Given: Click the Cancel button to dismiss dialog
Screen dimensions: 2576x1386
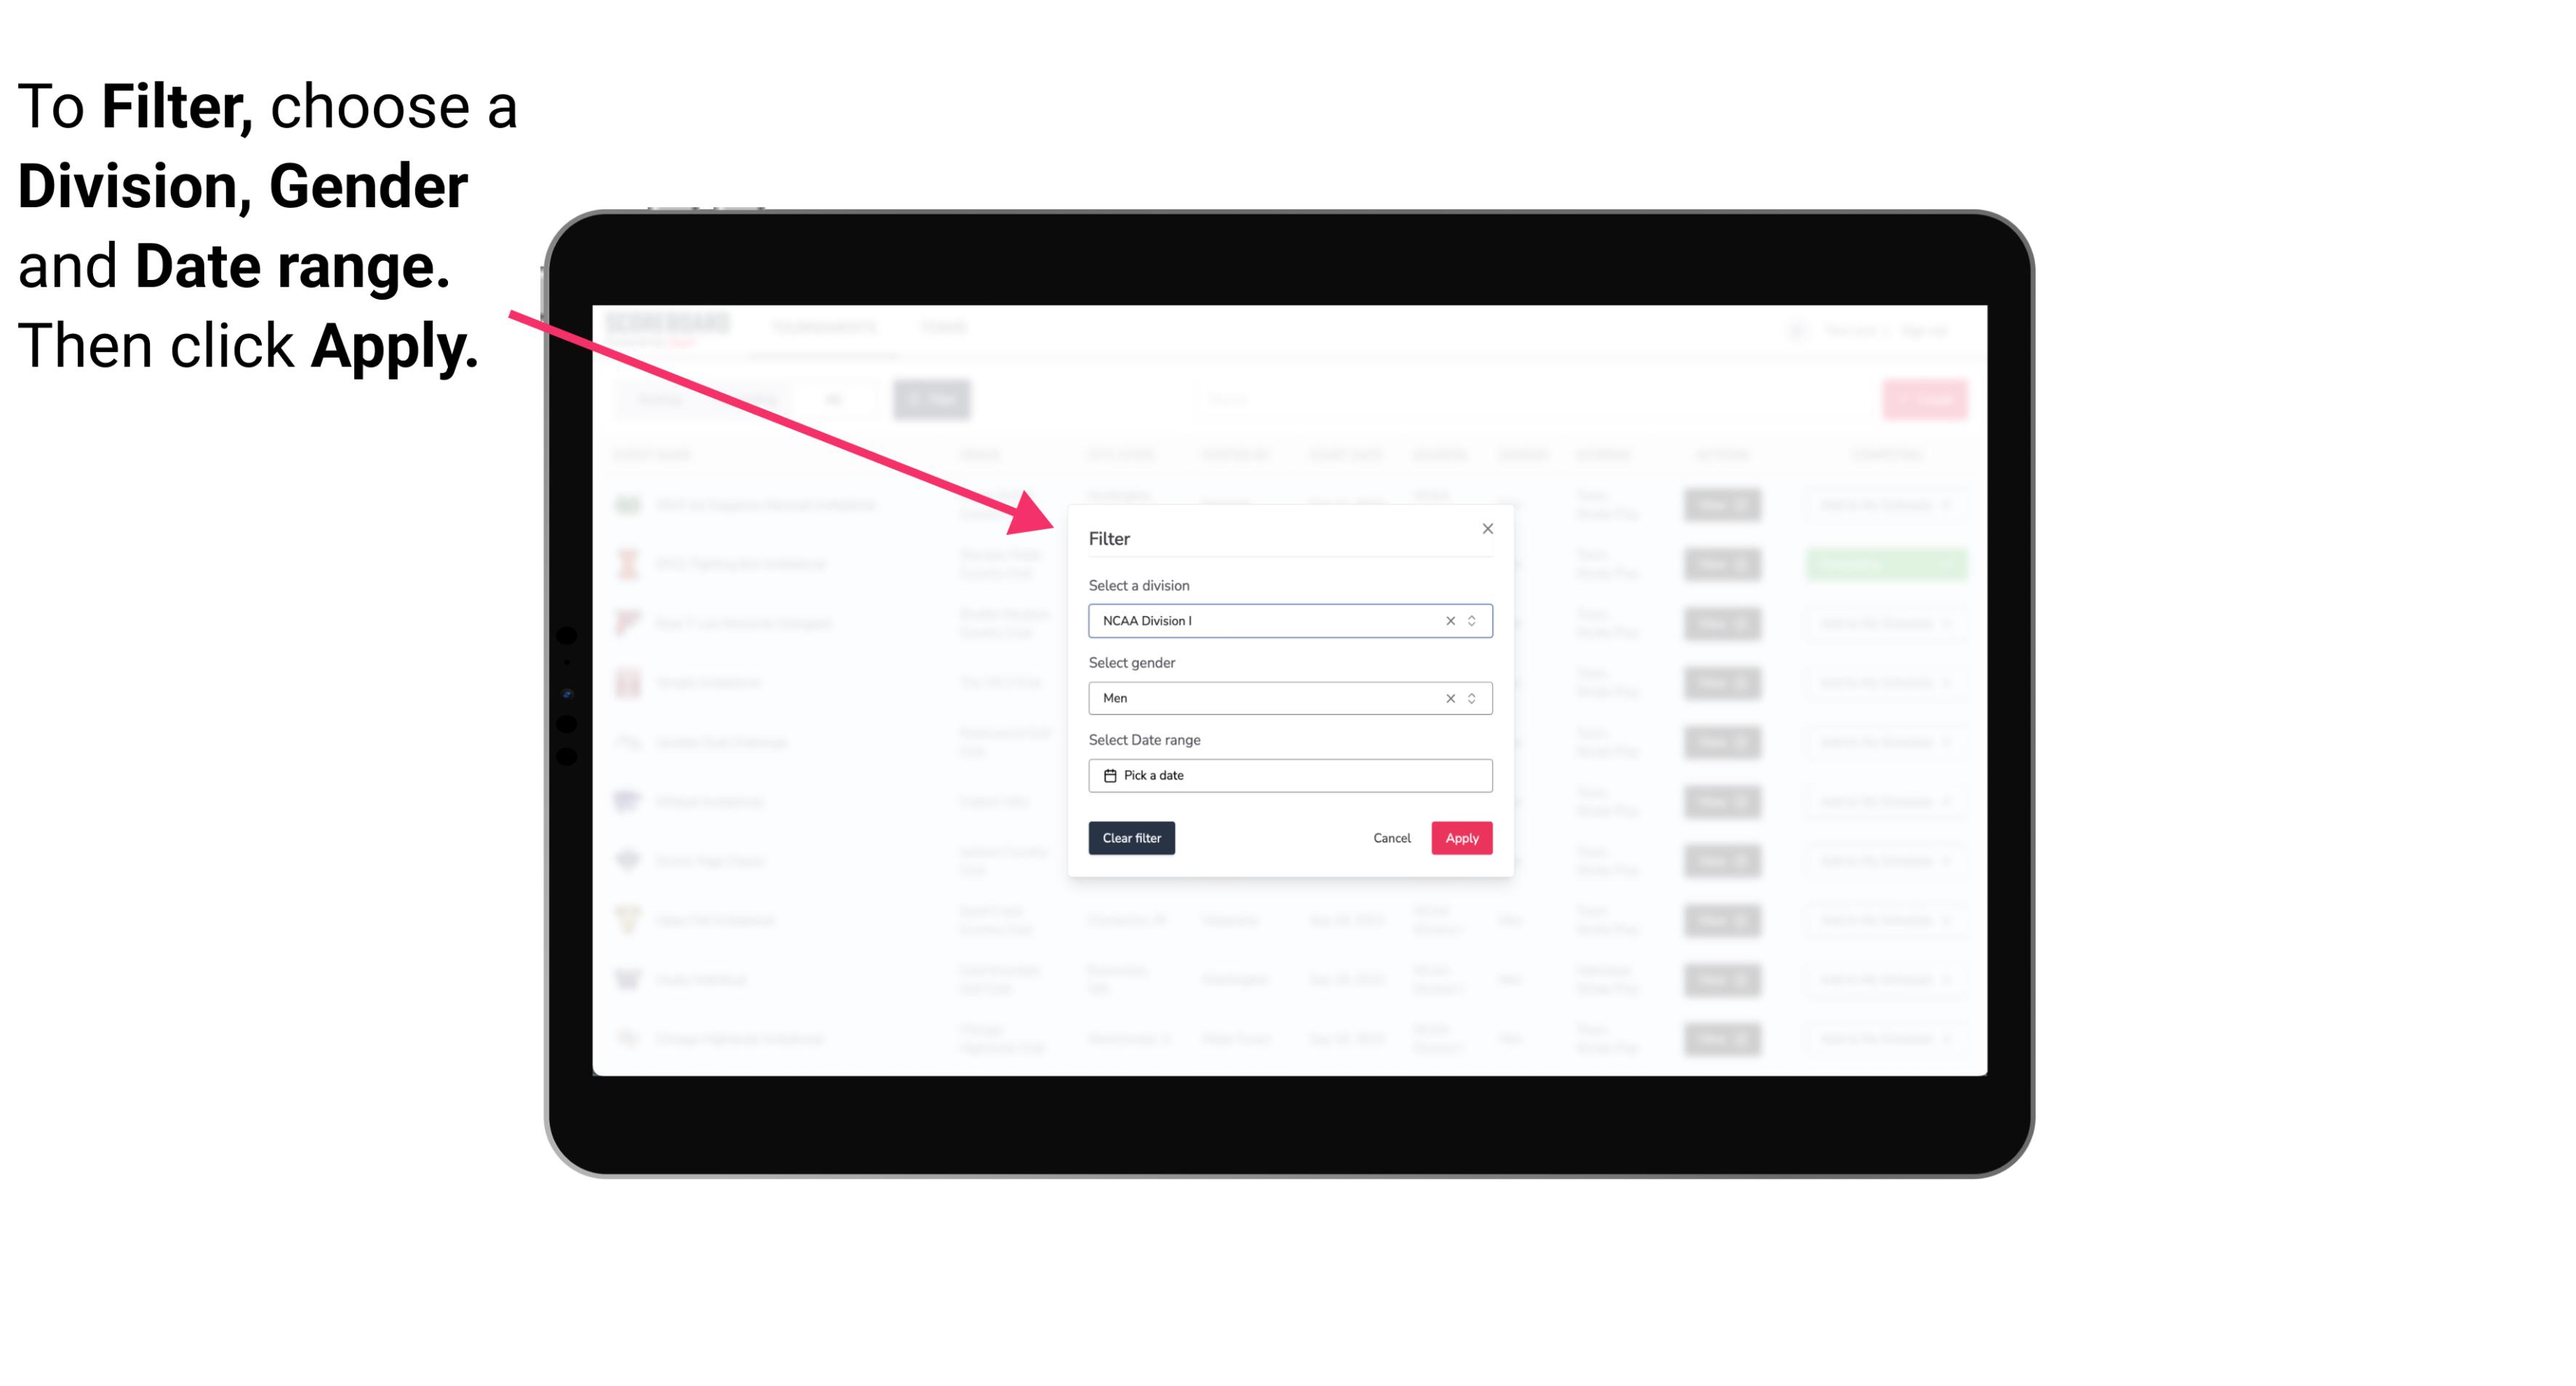Looking at the screenshot, I should (1391, 838).
